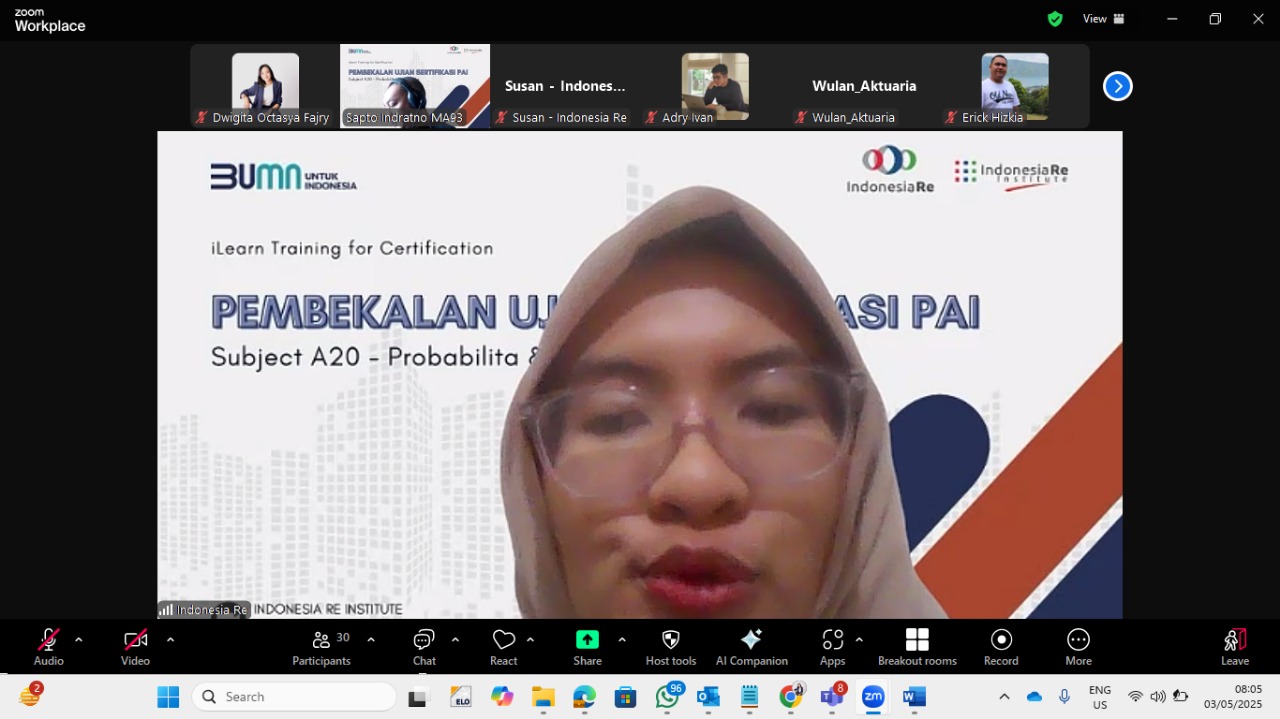Expand video options arrow next to Video
Image resolution: width=1280 pixels, height=719 pixels.
tap(170, 639)
